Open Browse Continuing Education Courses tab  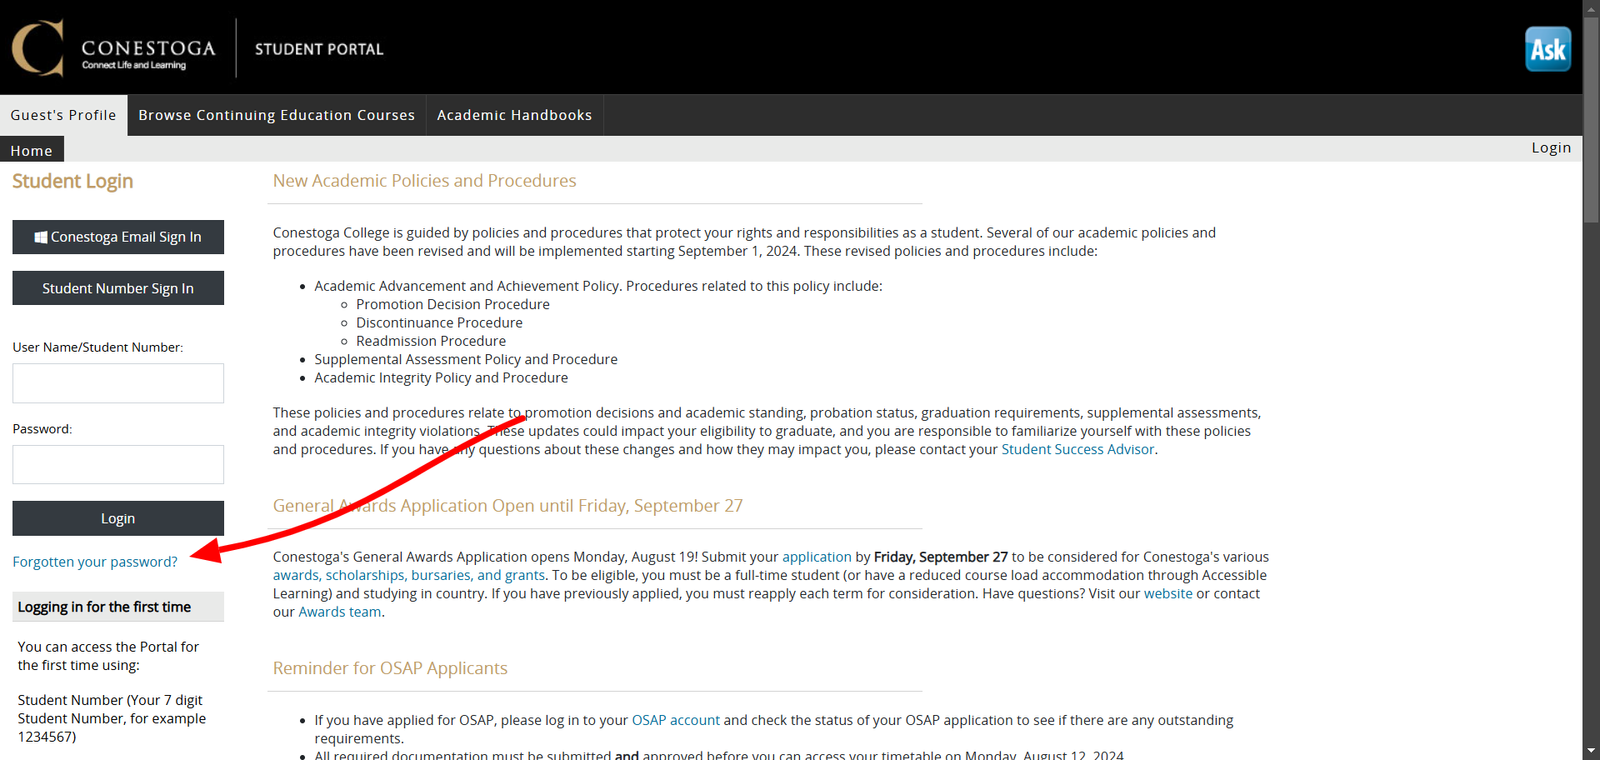pyautogui.click(x=277, y=115)
